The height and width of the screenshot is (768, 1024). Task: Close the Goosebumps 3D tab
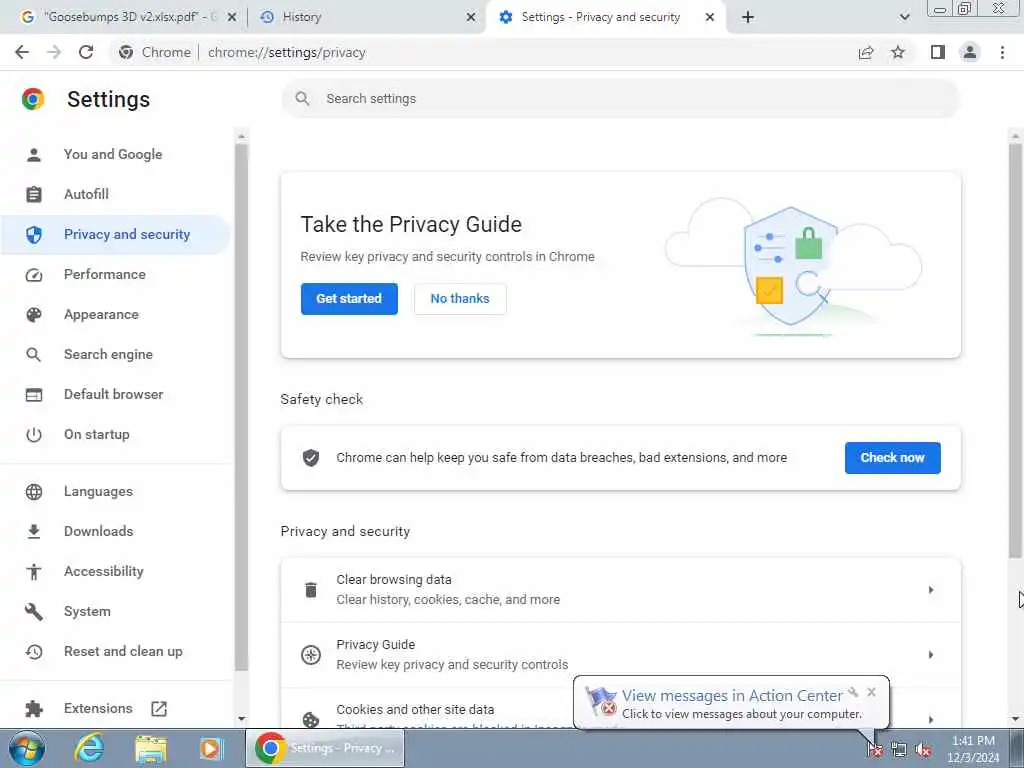tap(232, 18)
